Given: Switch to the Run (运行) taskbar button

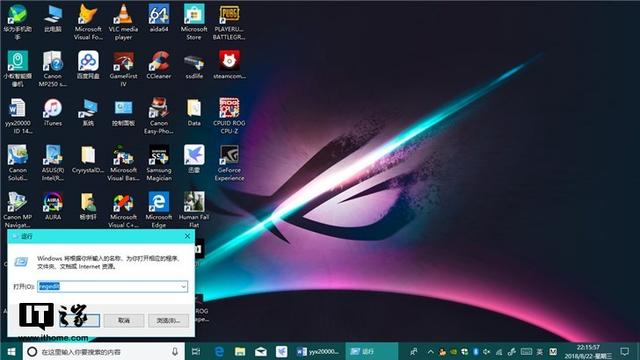Looking at the screenshot, I should click(371, 351).
